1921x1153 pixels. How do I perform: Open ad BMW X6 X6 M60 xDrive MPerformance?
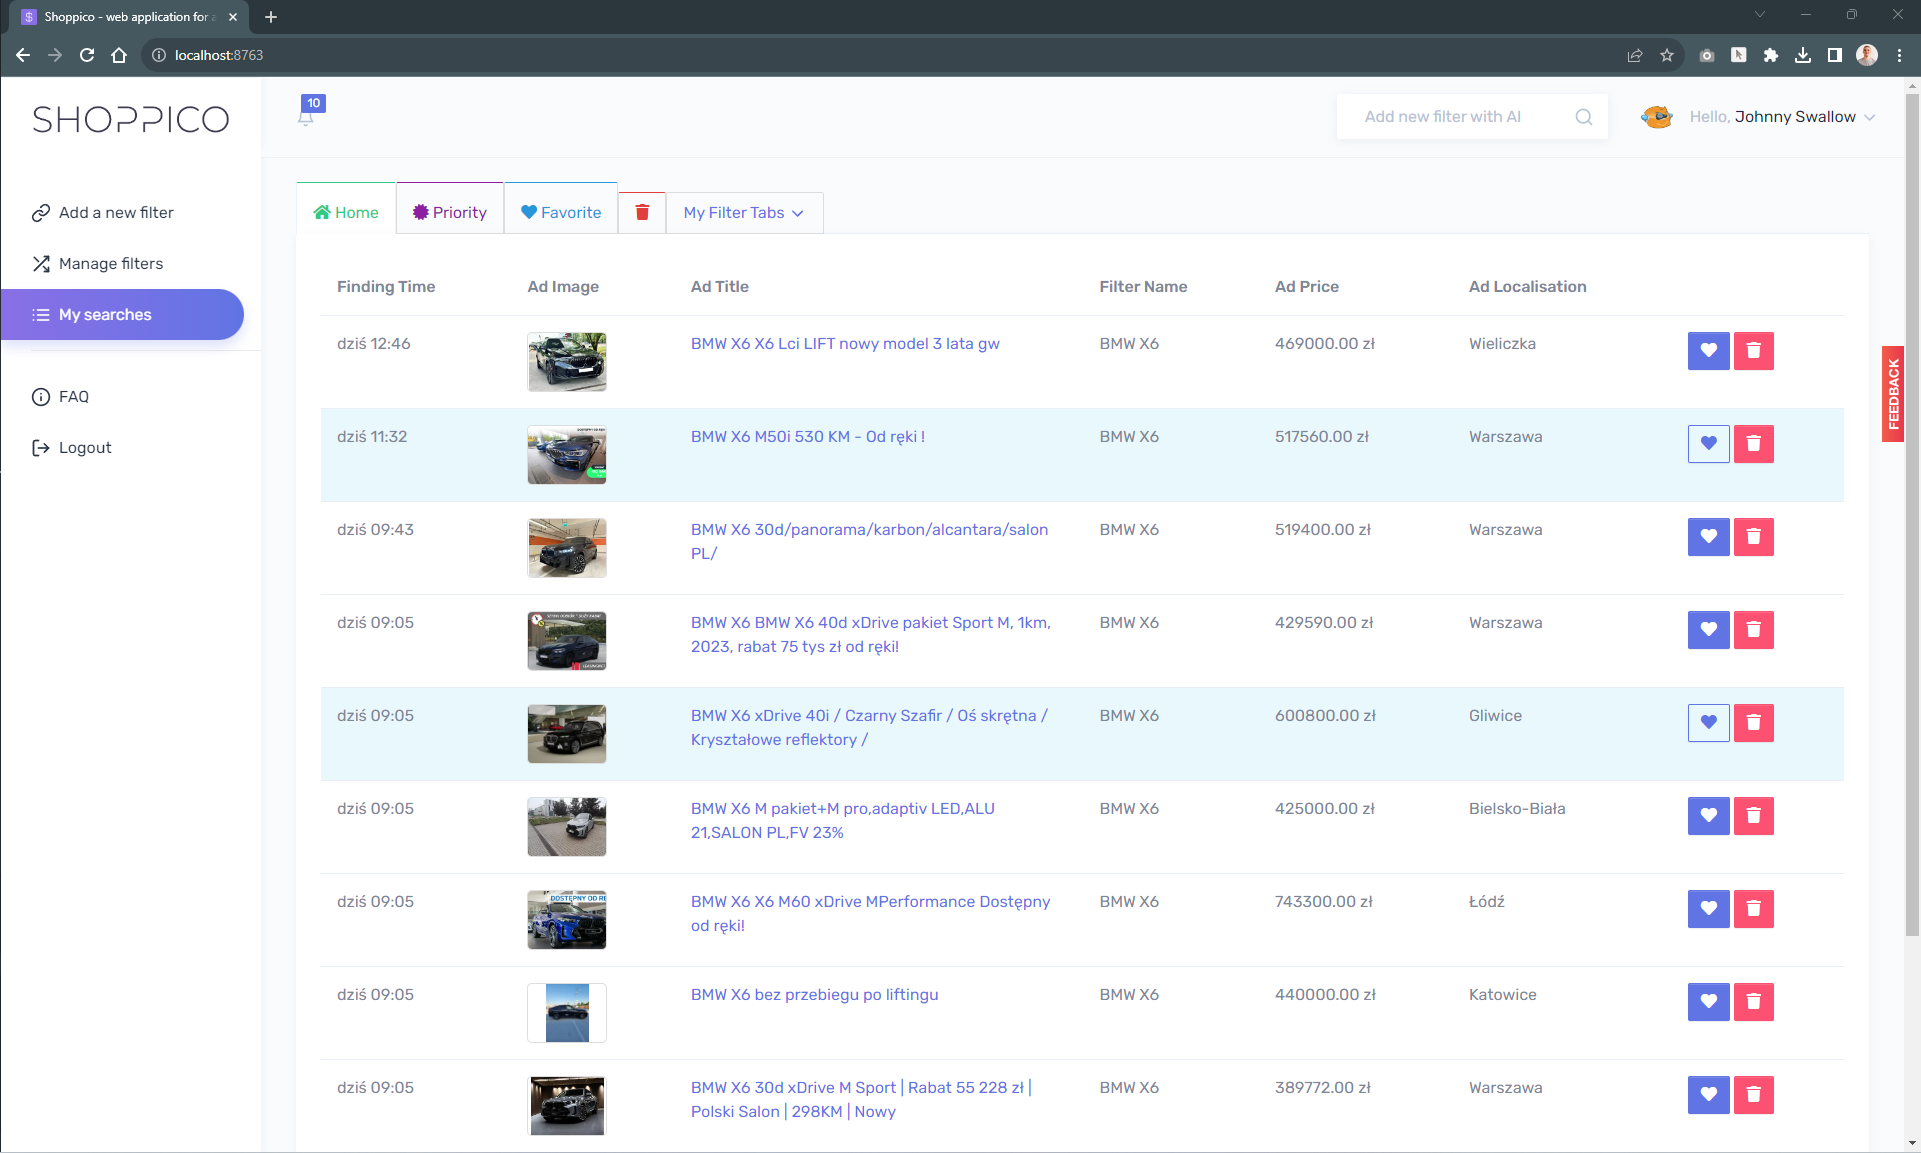coord(870,913)
